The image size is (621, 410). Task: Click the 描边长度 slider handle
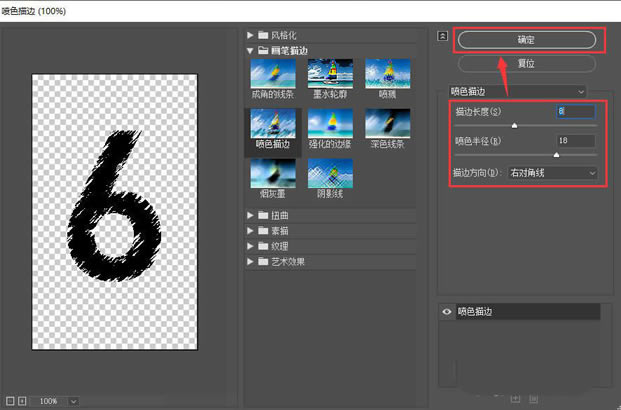(x=514, y=126)
